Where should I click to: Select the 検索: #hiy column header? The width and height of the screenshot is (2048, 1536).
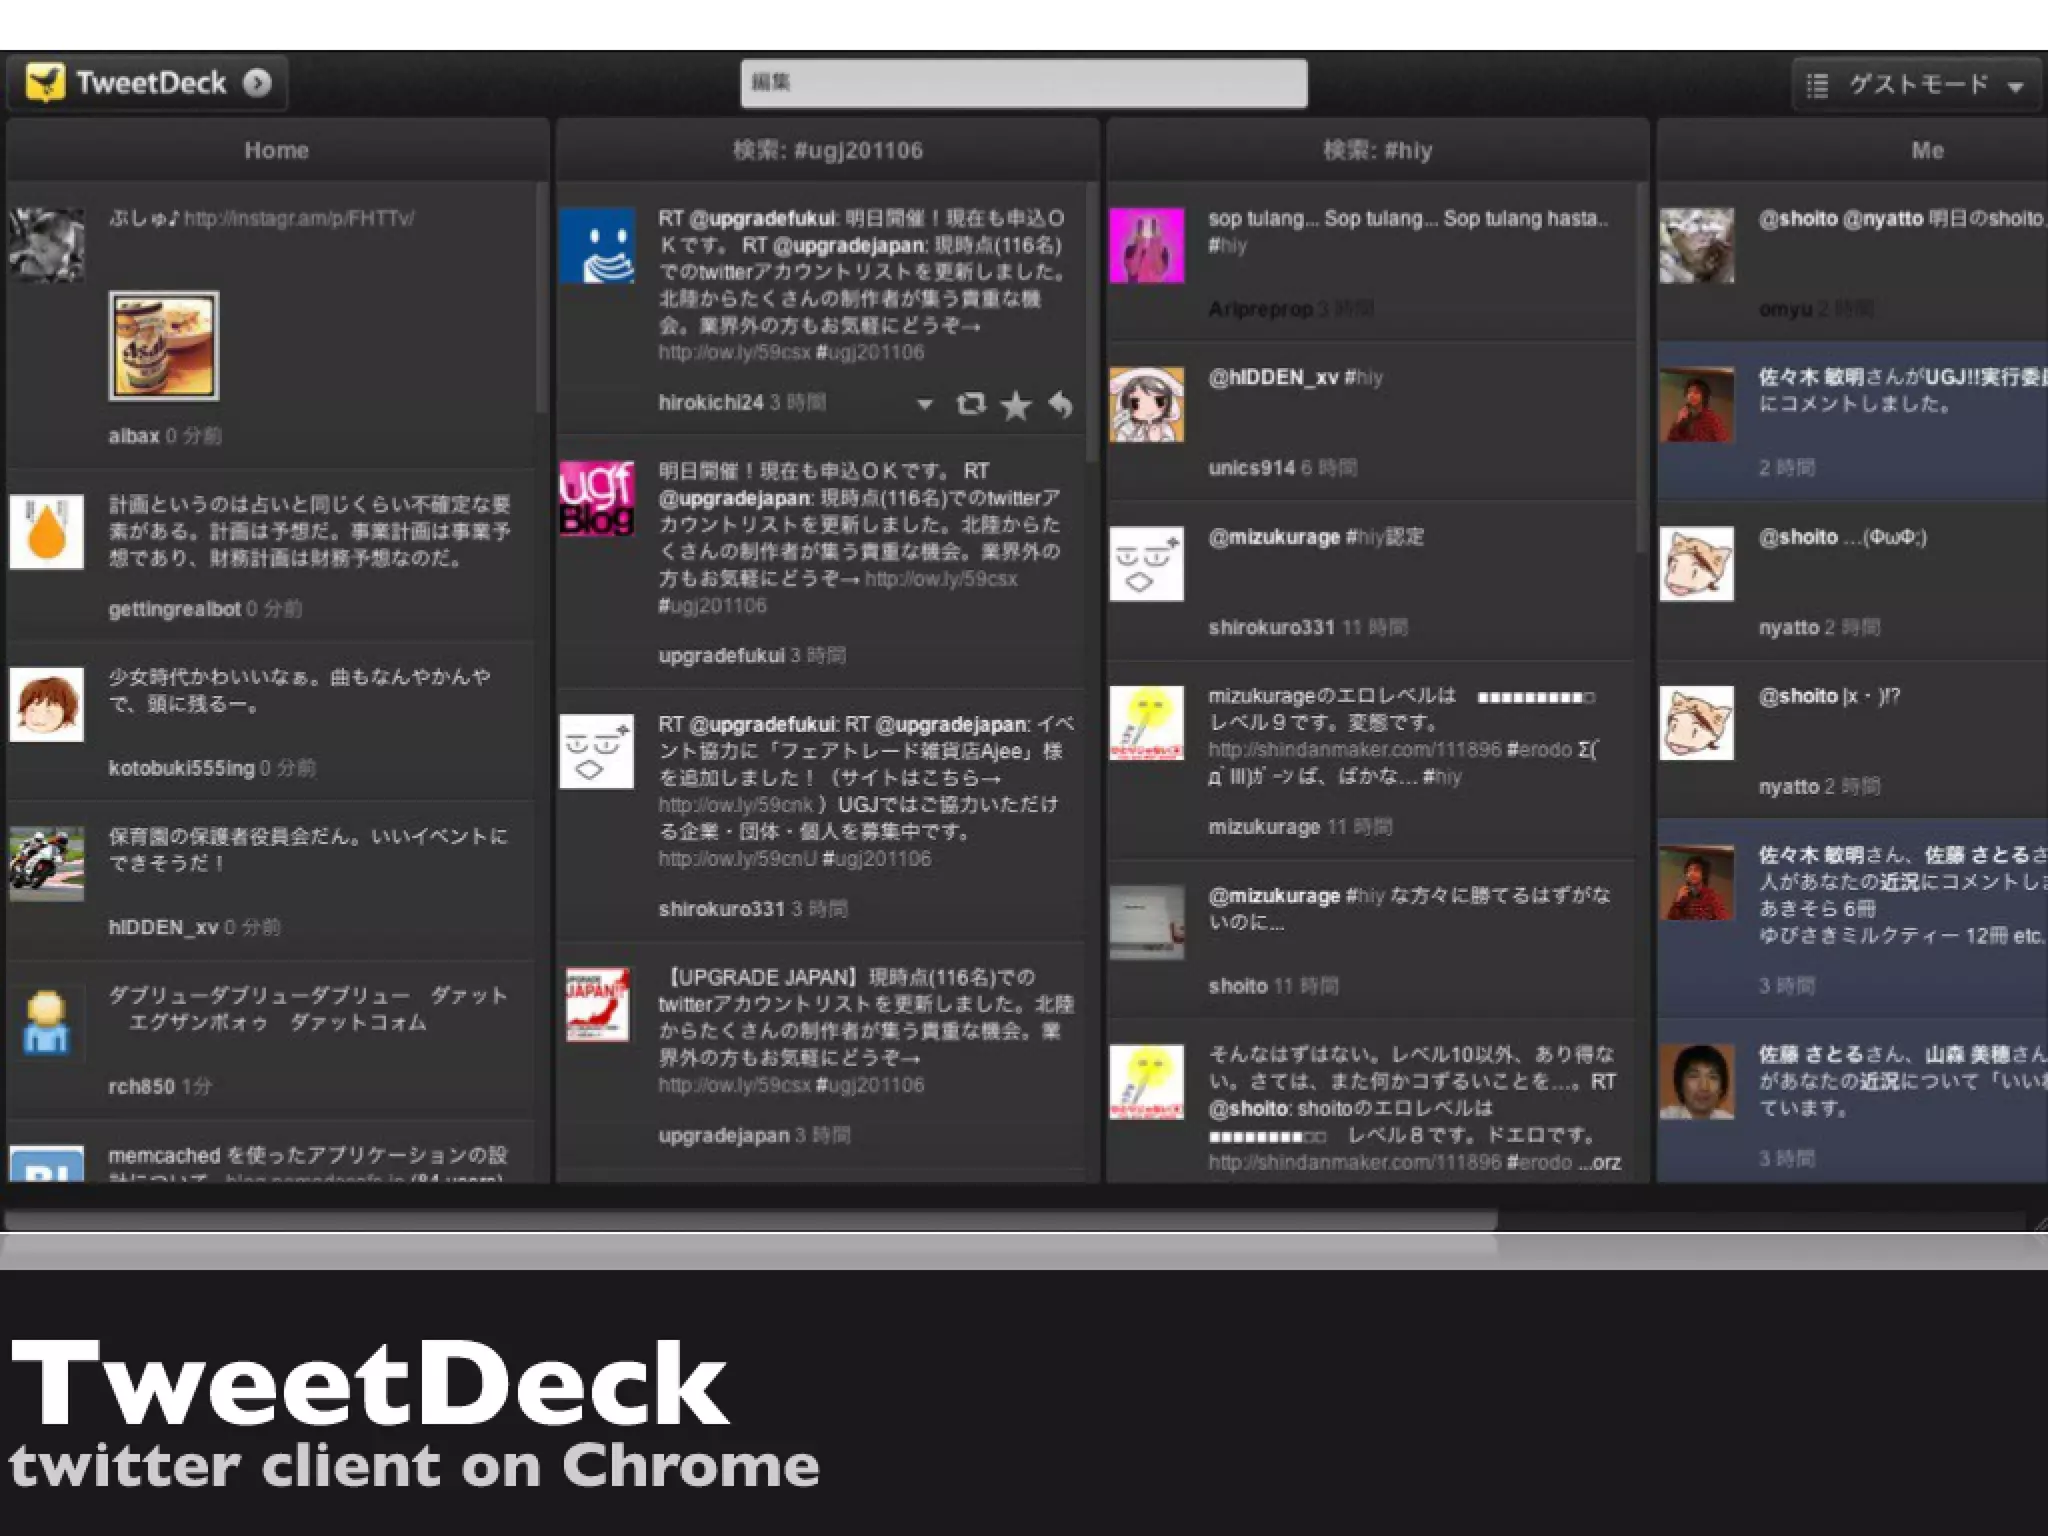click(x=1378, y=150)
